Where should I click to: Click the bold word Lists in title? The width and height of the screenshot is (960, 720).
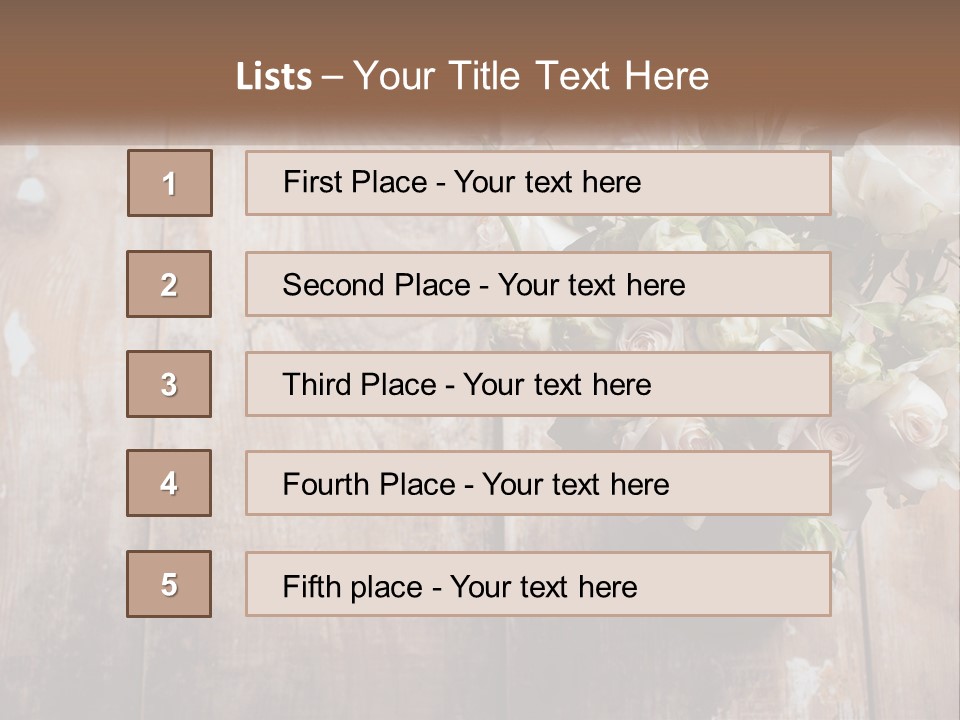pos(274,77)
